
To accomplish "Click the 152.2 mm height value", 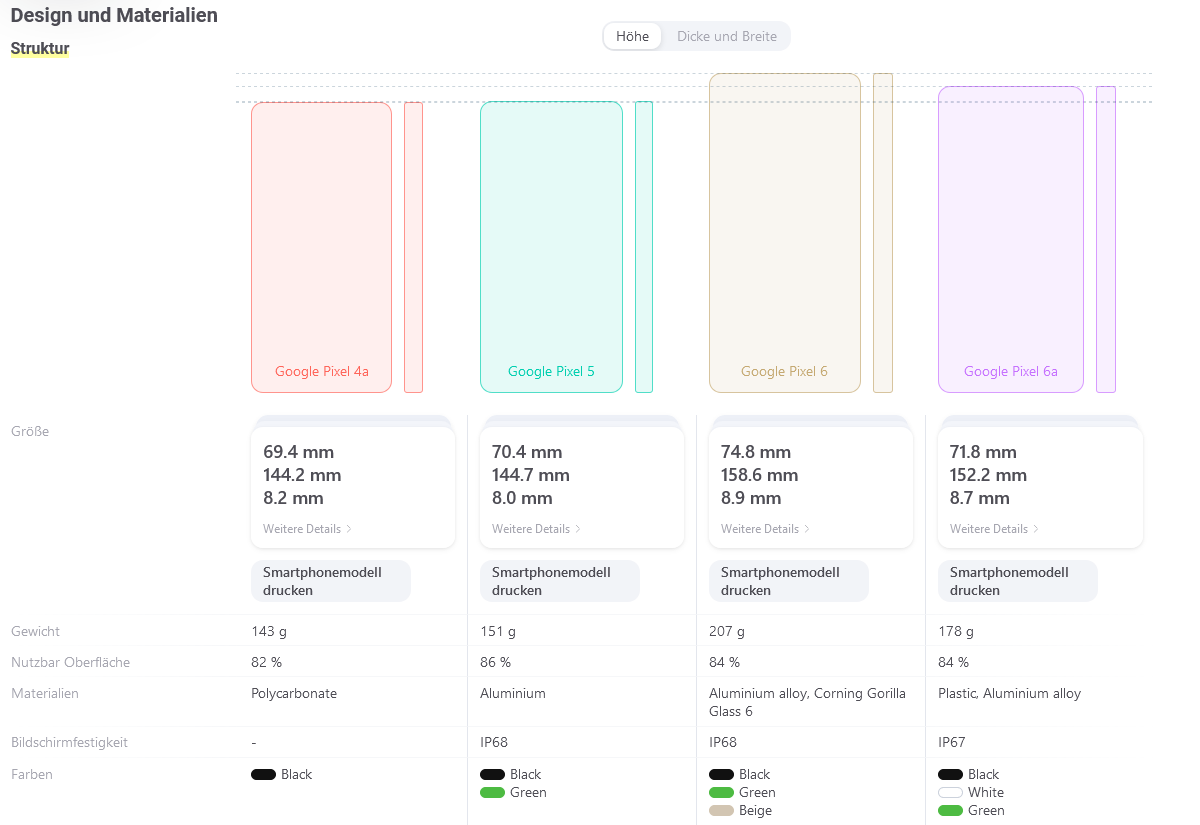I will [988, 475].
